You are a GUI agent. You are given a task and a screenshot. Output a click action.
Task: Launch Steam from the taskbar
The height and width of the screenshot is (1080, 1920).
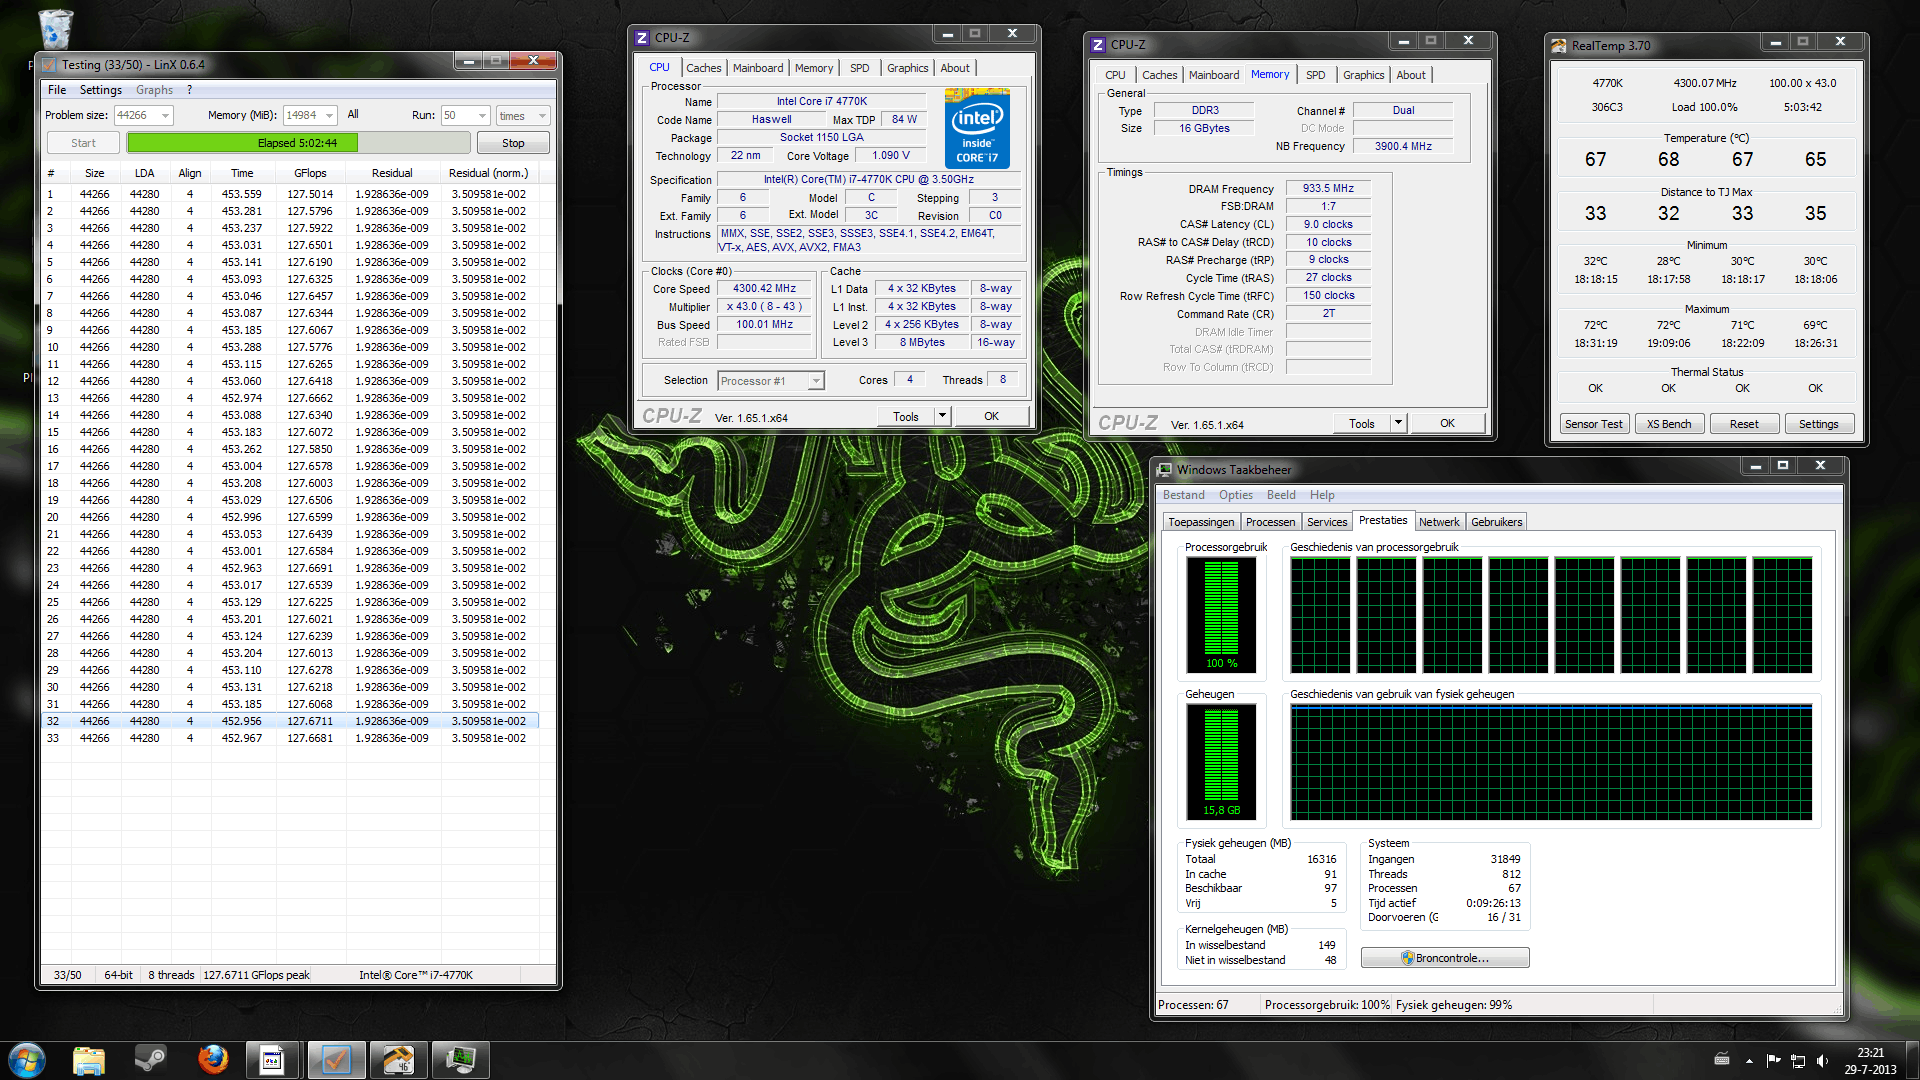(x=150, y=1060)
